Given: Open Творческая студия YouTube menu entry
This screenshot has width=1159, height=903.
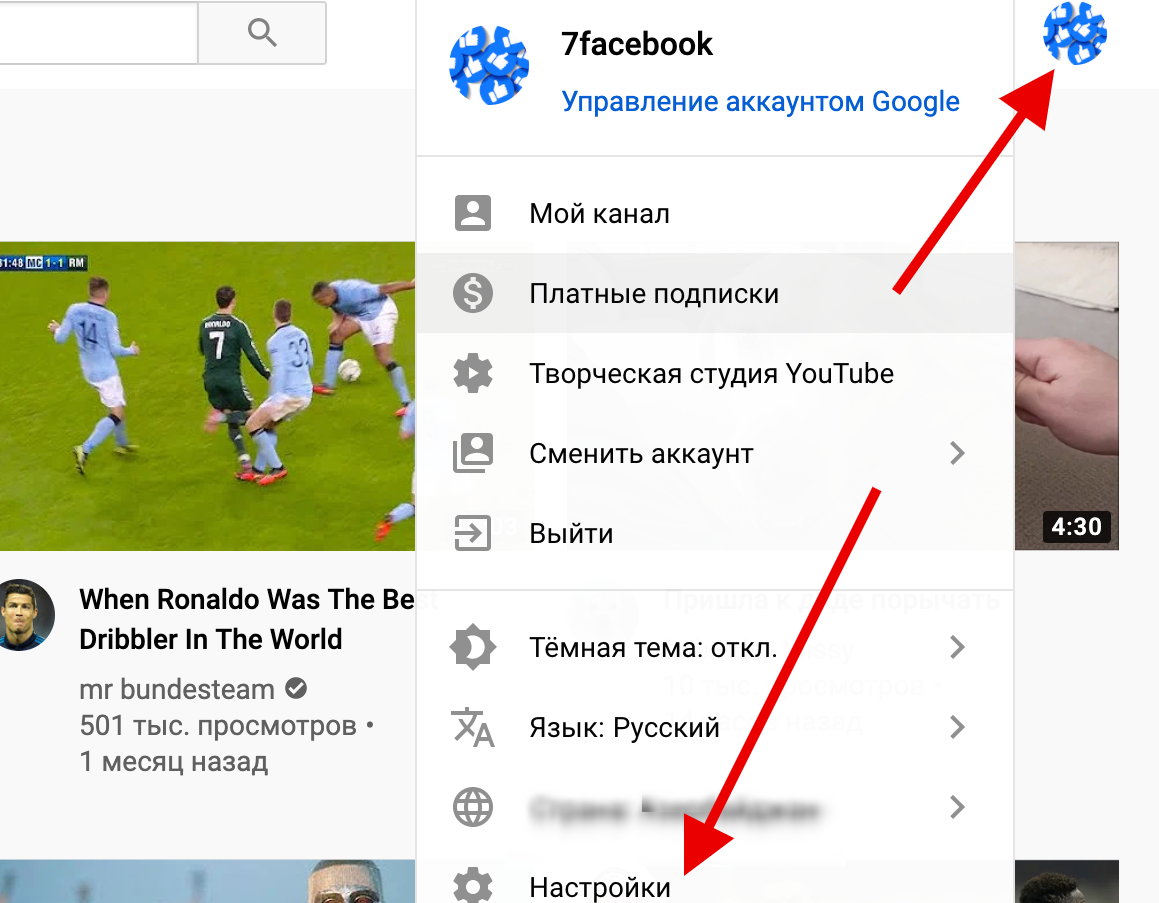Looking at the screenshot, I should (x=711, y=373).
